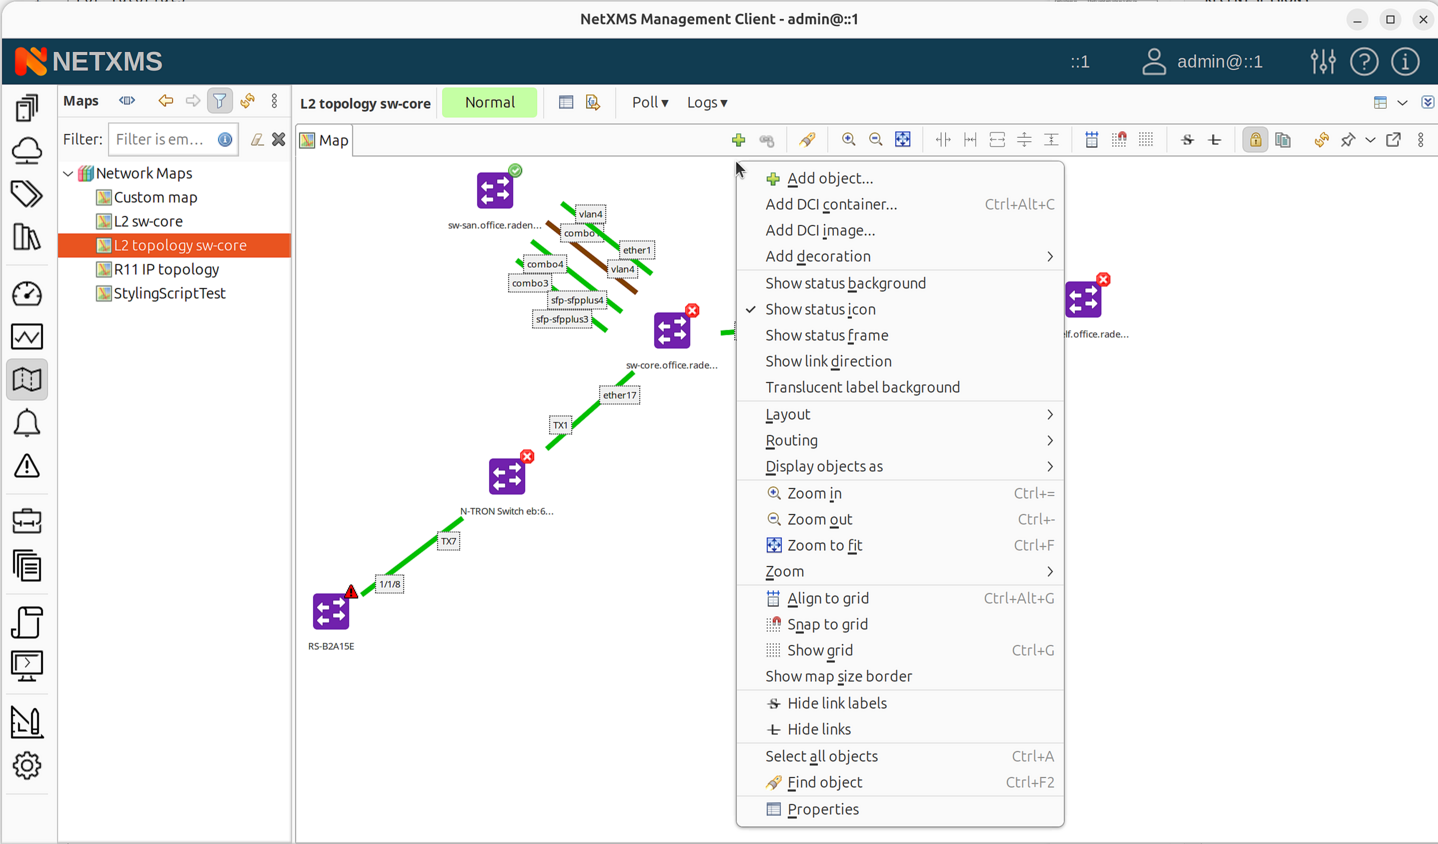Image resolution: width=1438 pixels, height=844 pixels.
Task: Open the Dashboards gauge icon in sidebar
Action: (27, 294)
